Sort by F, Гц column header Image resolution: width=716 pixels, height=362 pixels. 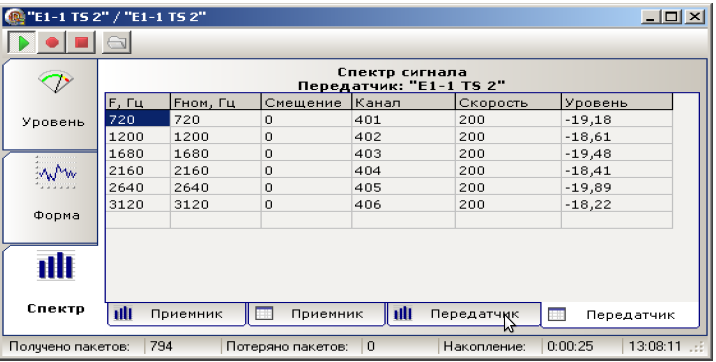(x=138, y=102)
